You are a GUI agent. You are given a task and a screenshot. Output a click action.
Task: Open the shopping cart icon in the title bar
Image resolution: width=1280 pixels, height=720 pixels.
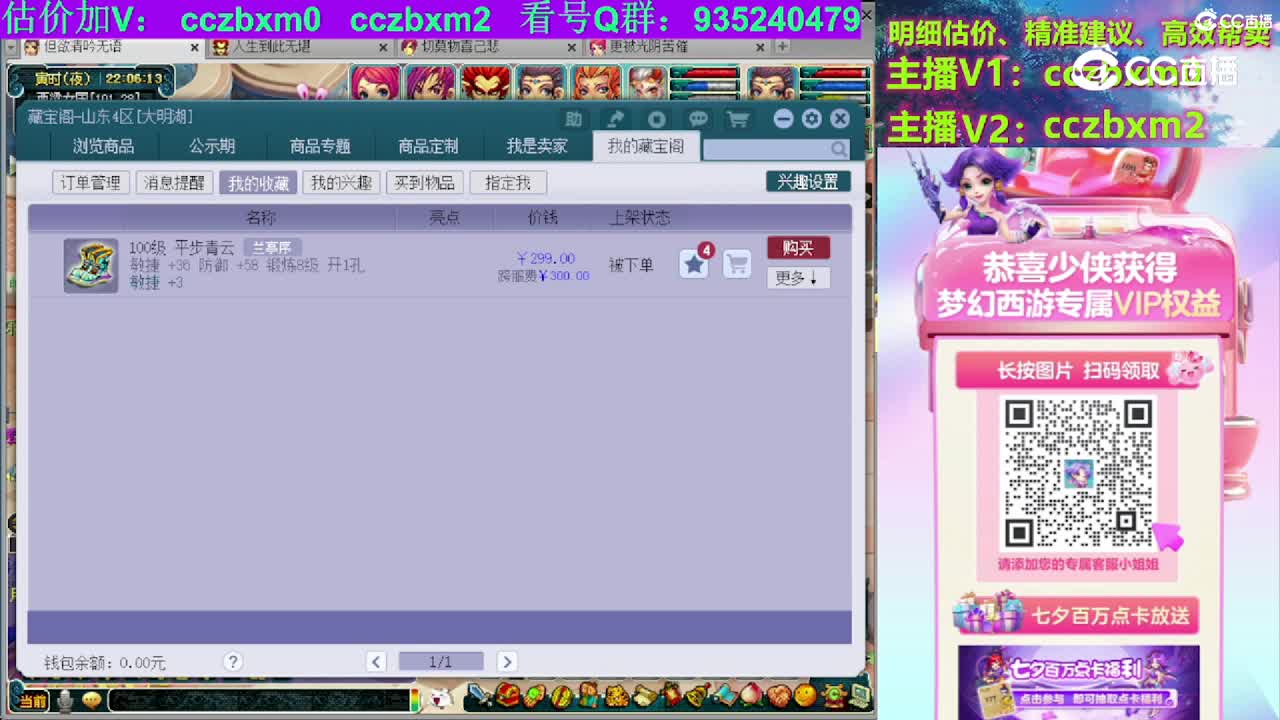pyautogui.click(x=738, y=119)
